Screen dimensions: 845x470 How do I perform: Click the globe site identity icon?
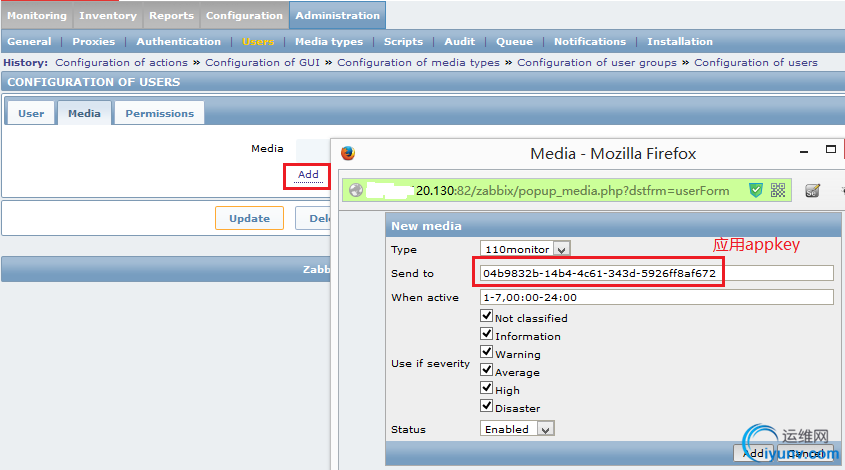coord(356,190)
